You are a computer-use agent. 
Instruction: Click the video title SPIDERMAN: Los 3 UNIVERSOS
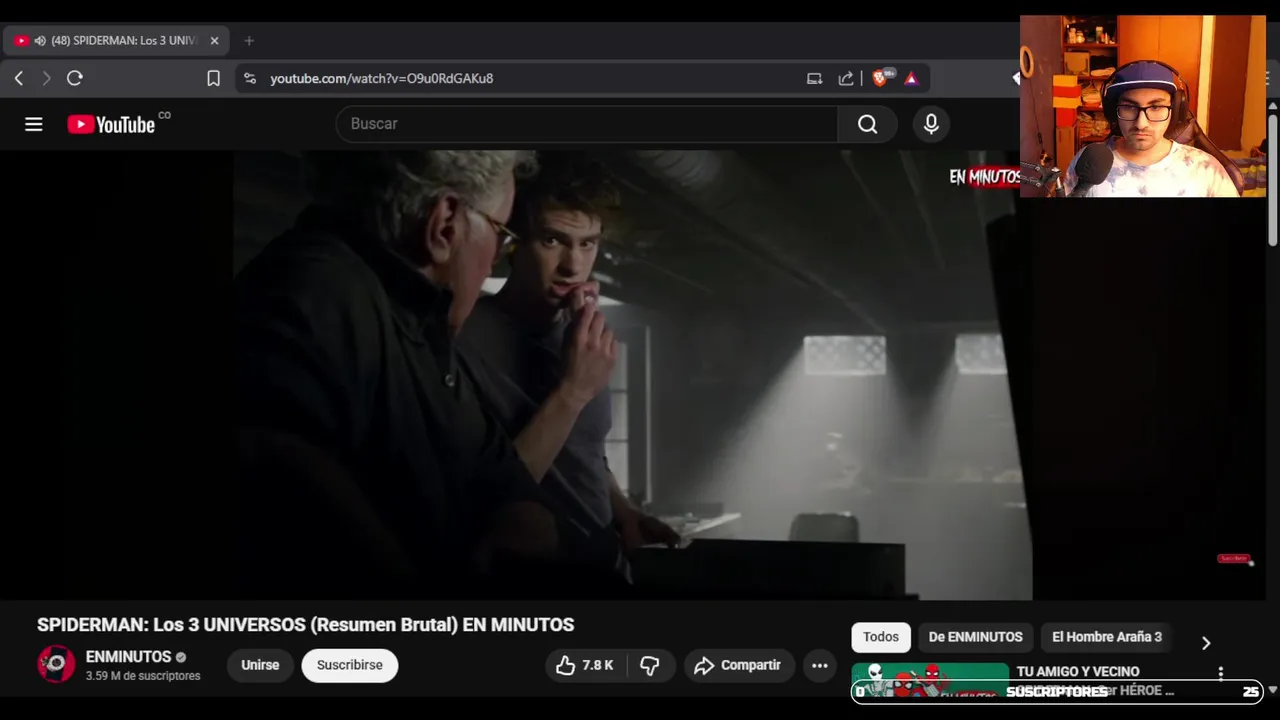[305, 625]
